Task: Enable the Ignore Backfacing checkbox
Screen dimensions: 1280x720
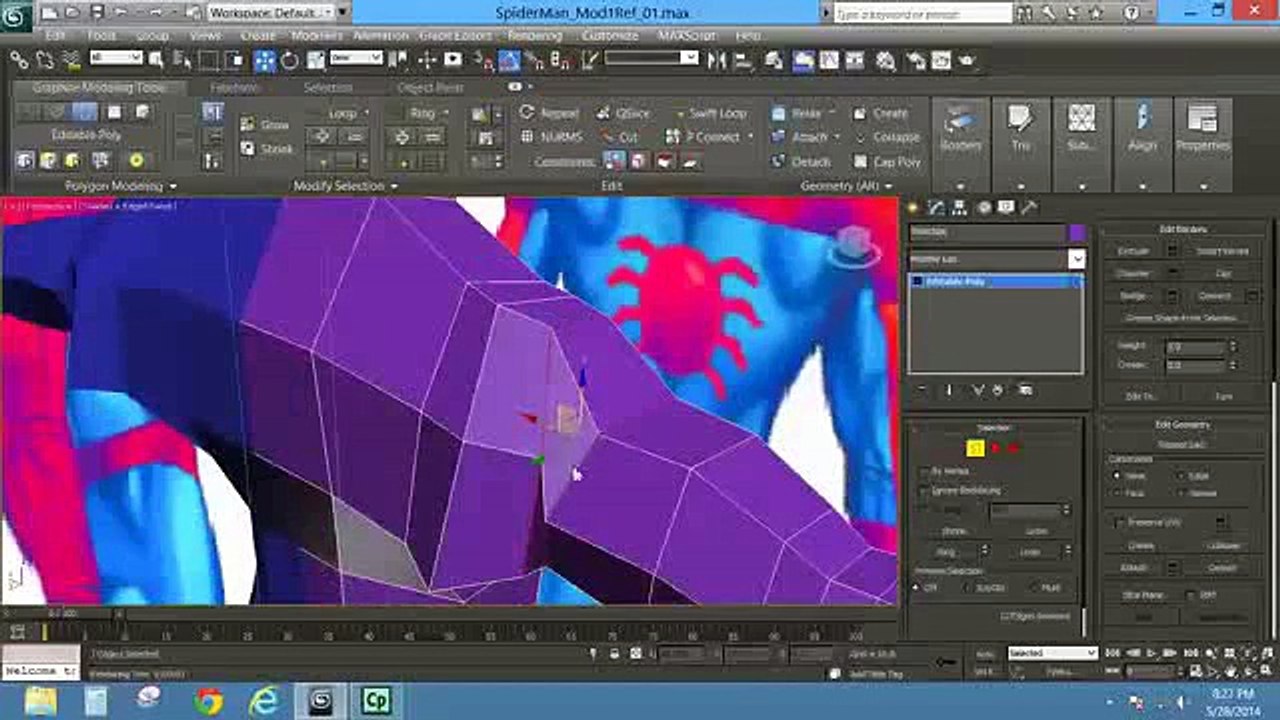Action: pos(923,491)
